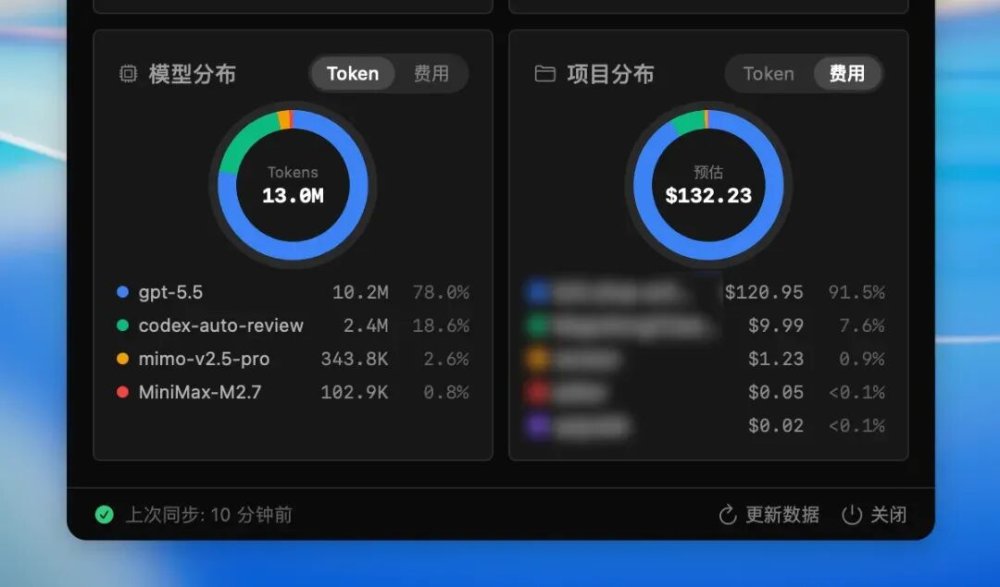The width and height of the screenshot is (1000, 587).
Task: Click the green sync status checkmark icon
Action: coord(104,514)
